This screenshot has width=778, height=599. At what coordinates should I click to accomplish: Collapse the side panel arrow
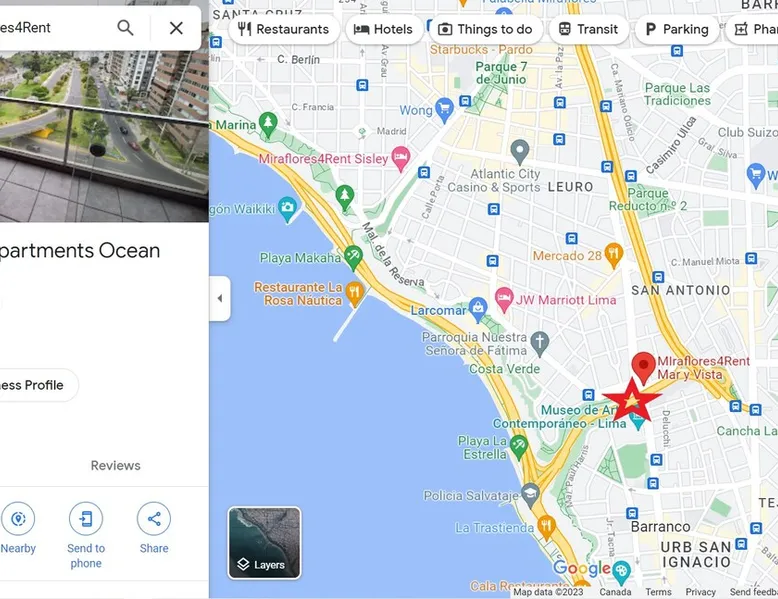tap(220, 298)
